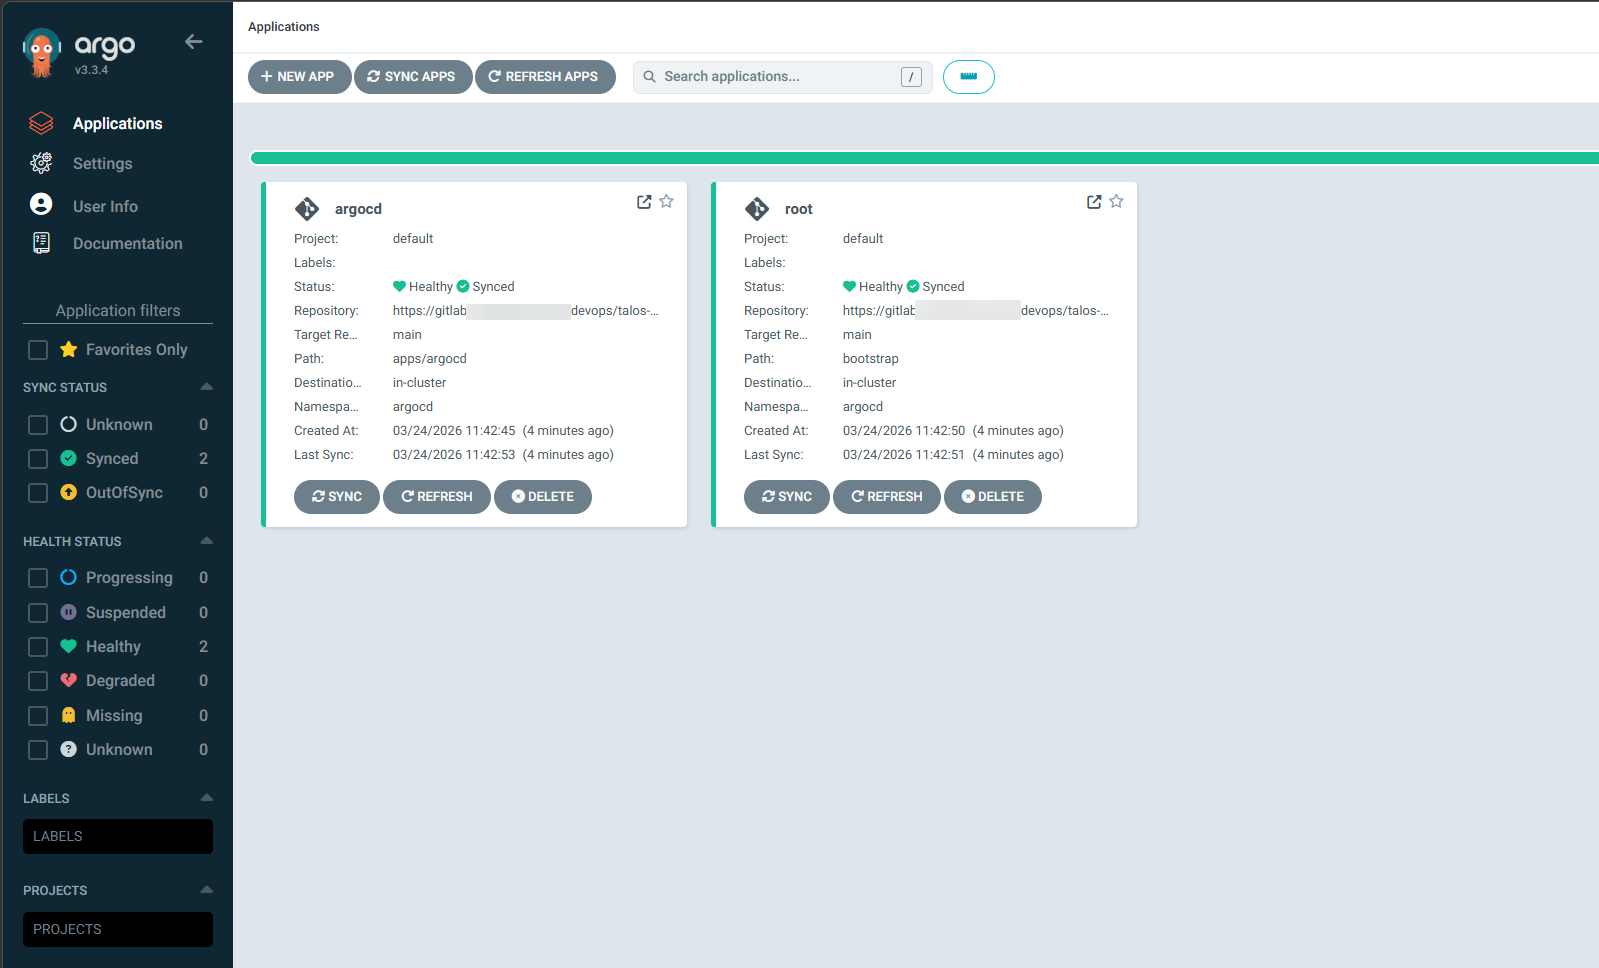
Task: Favorite the root application star
Action: [1116, 201]
